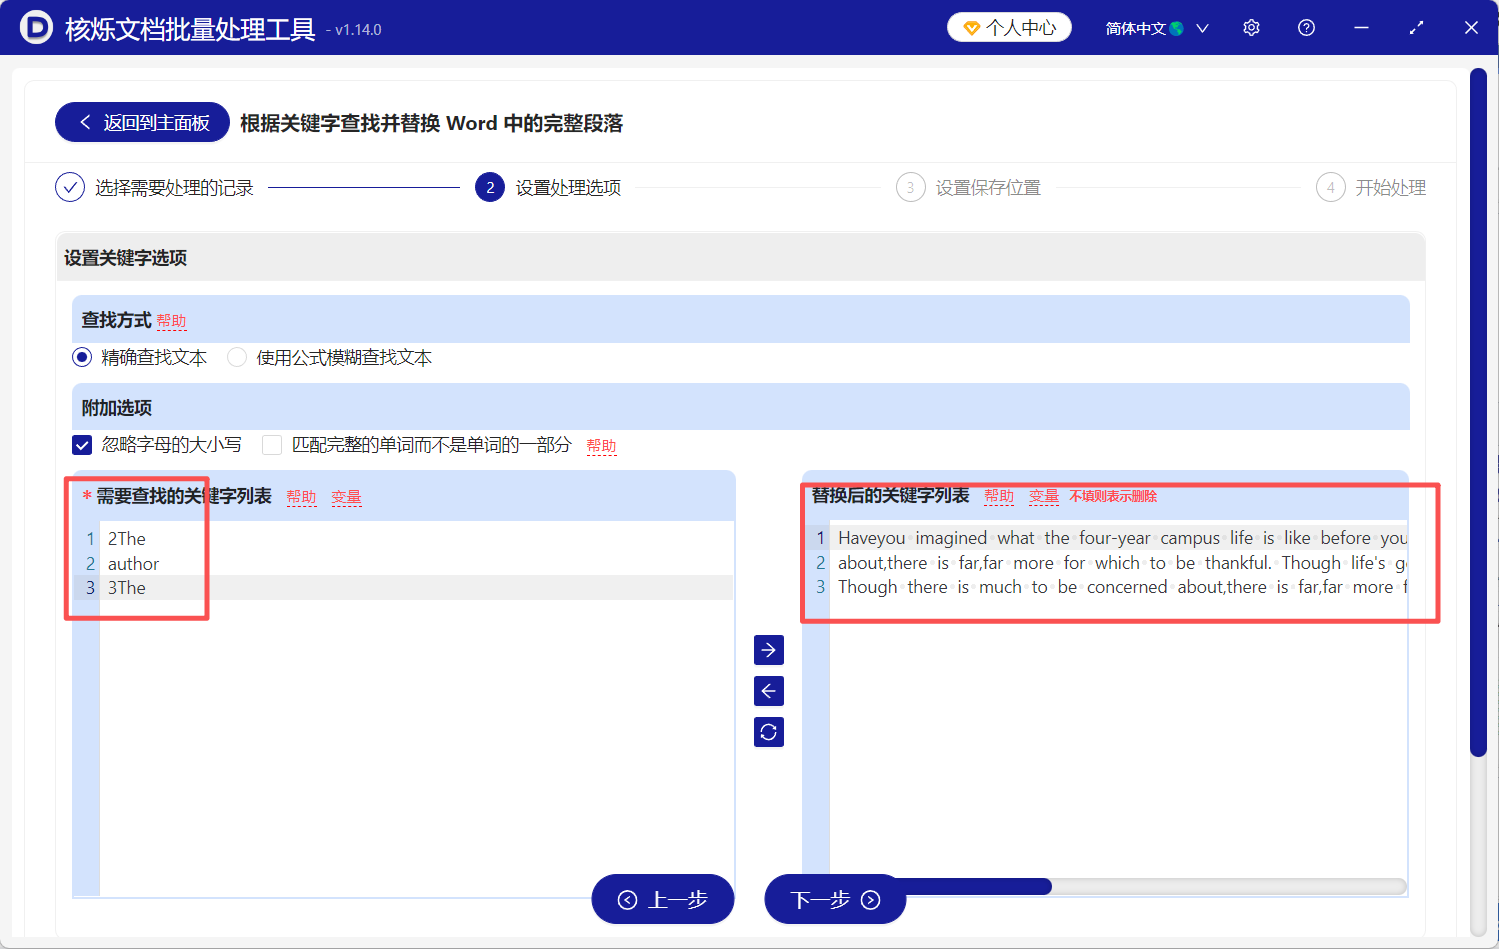Select the author row in the keyword list

point(133,563)
